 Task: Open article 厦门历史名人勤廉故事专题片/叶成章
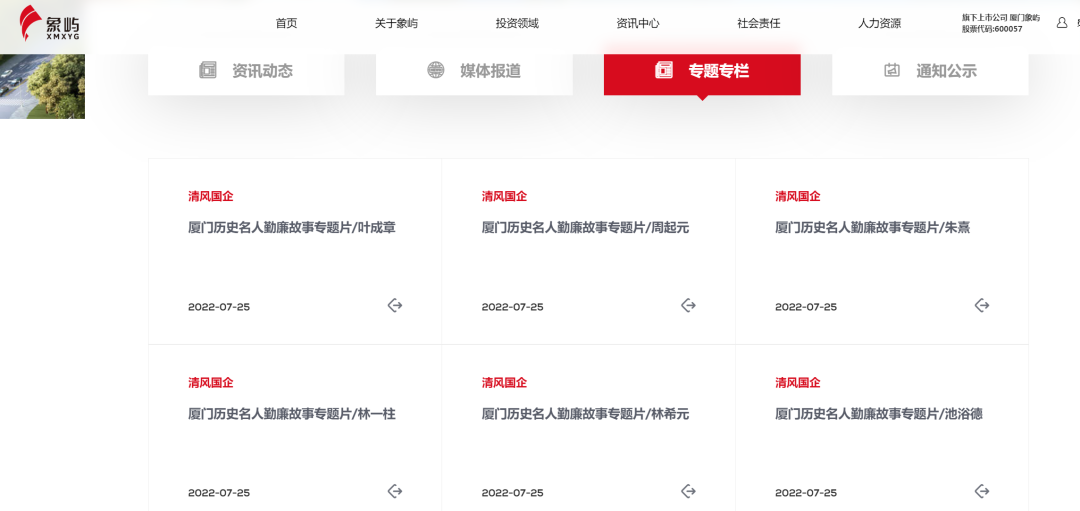[x=292, y=228]
